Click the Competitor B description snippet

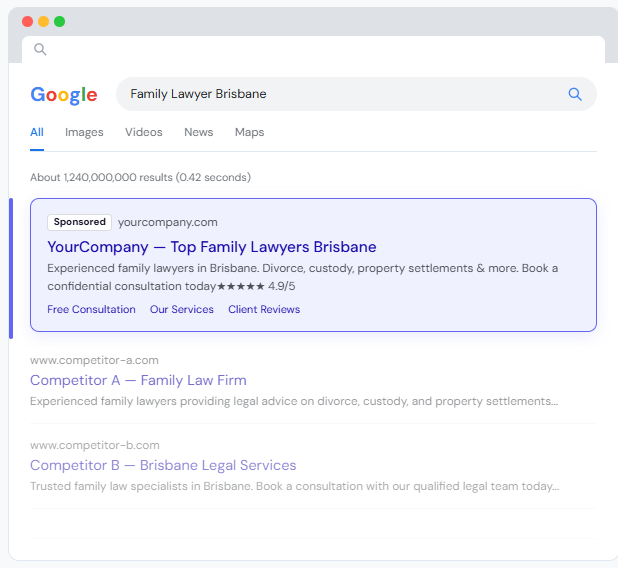[294, 486]
